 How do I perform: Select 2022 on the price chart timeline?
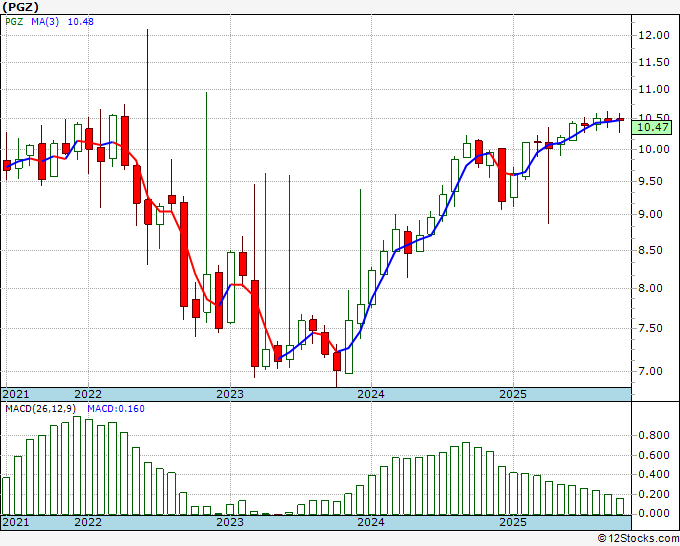tap(88, 394)
